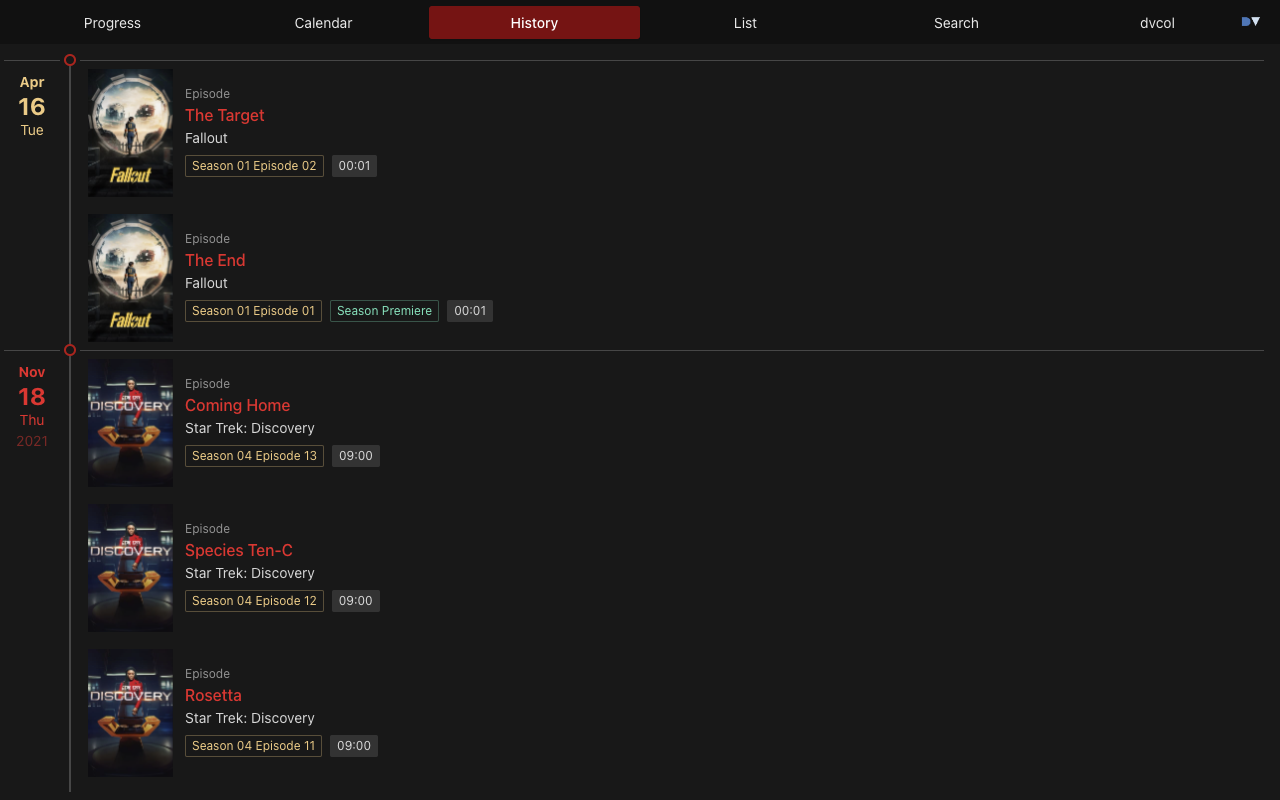Click "Star Trek: Discovery" under Rosetta
This screenshot has height=800, width=1280.
[x=250, y=718]
